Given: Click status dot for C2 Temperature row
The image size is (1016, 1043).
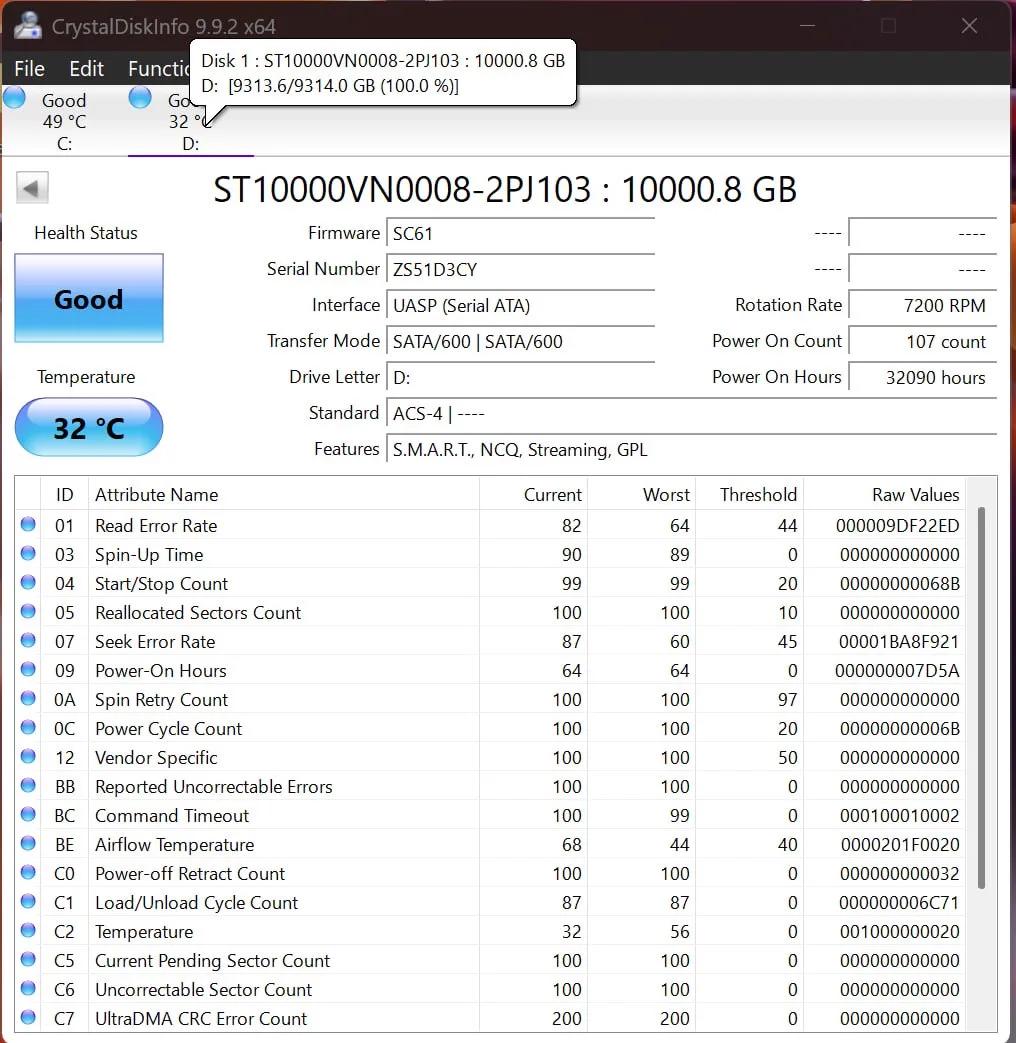Looking at the screenshot, I should tap(28, 930).
